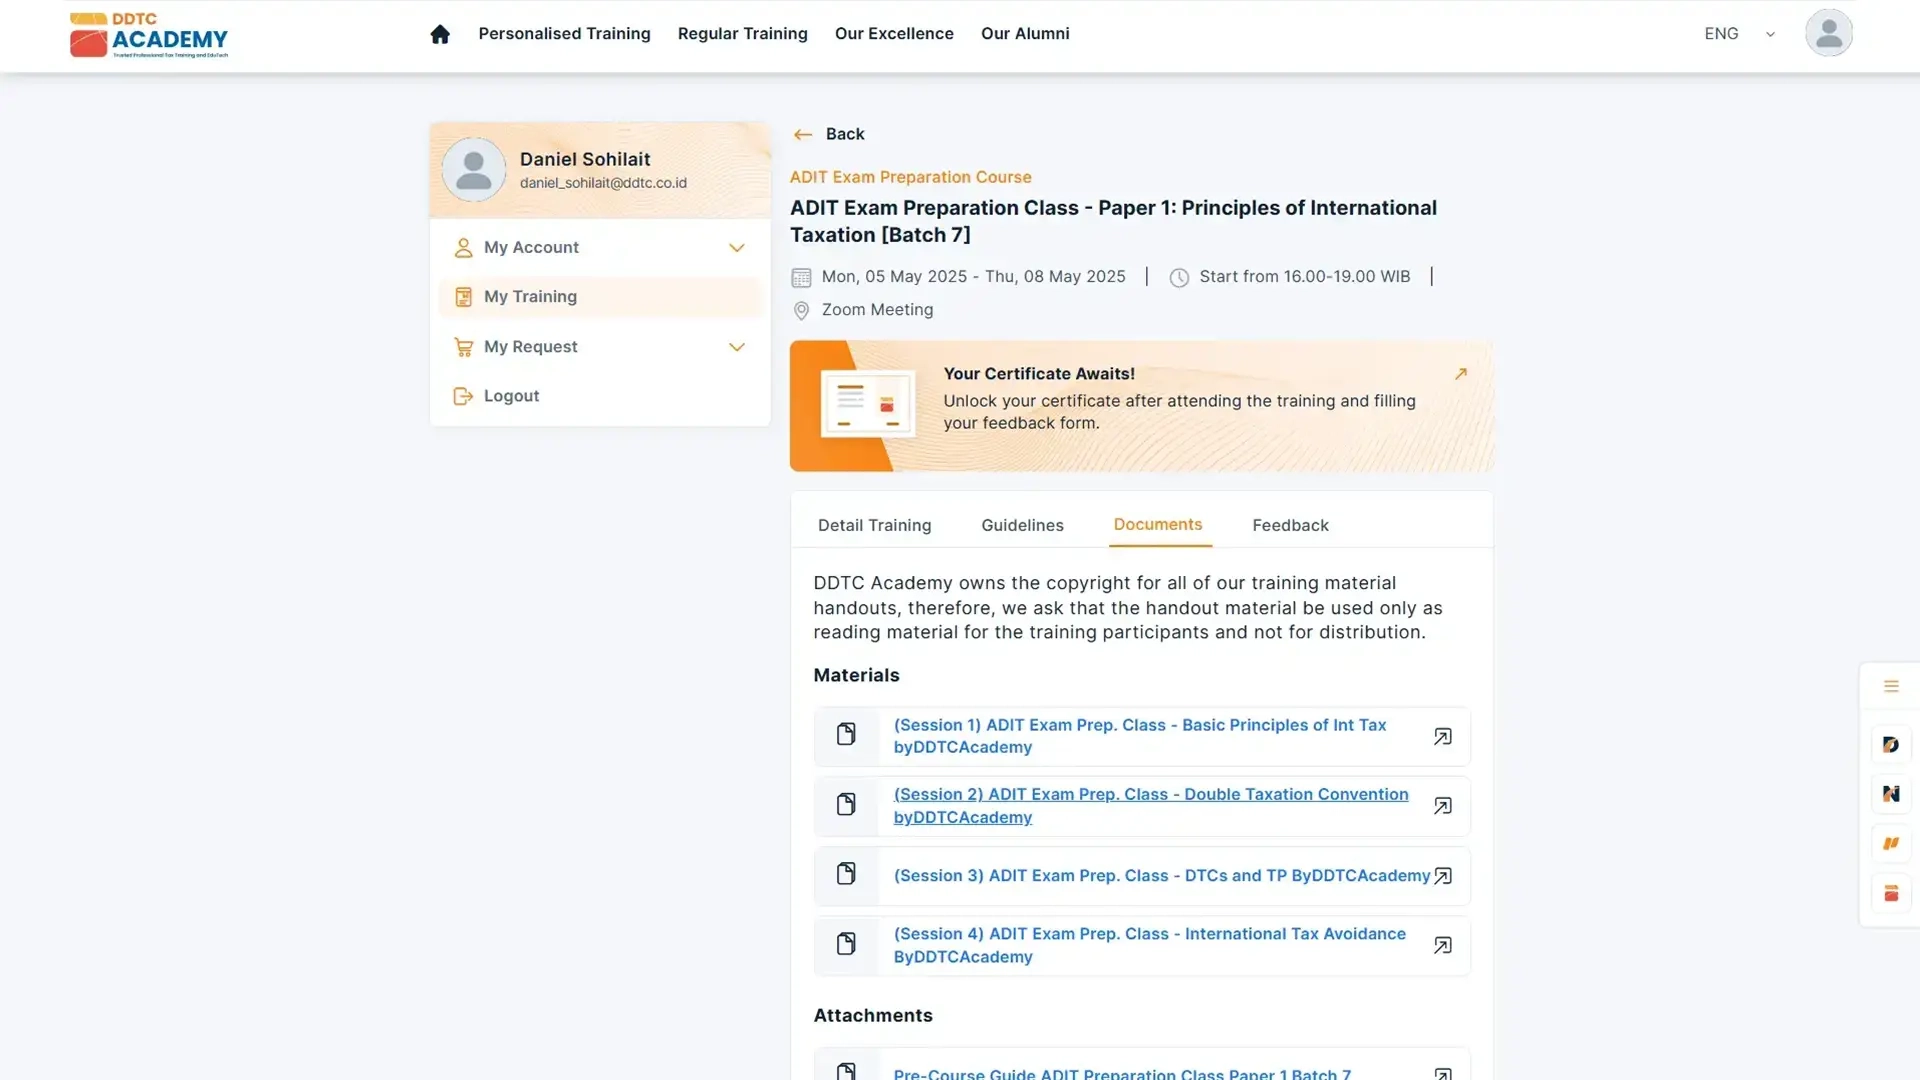
Task: Switch to the Feedback tab
Action: tap(1290, 525)
